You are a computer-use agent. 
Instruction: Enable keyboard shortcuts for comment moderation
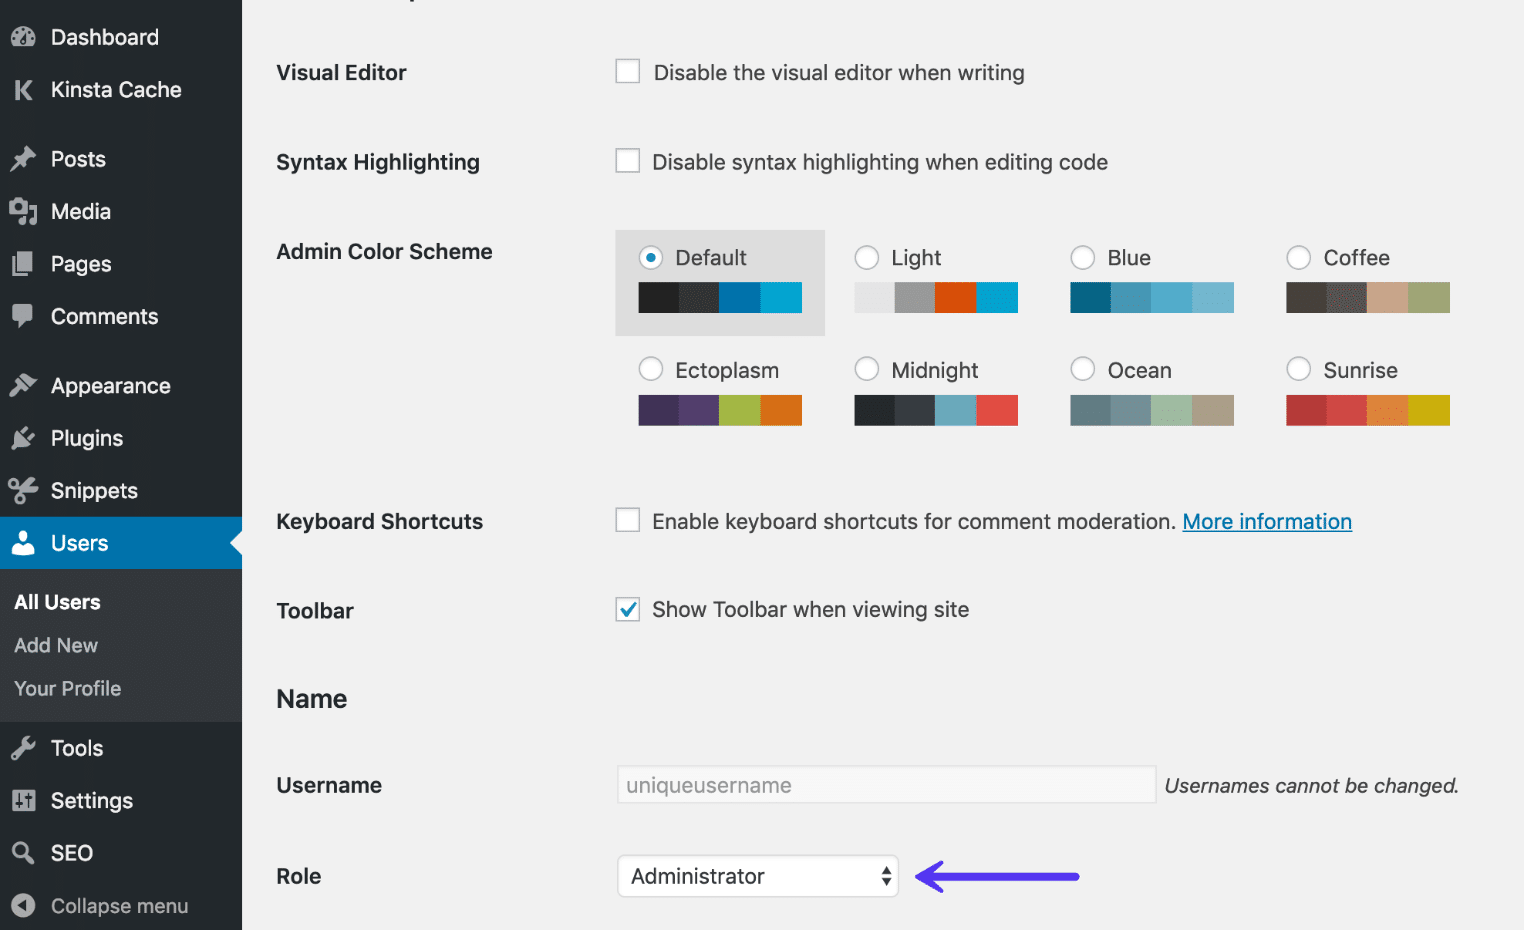(x=627, y=519)
